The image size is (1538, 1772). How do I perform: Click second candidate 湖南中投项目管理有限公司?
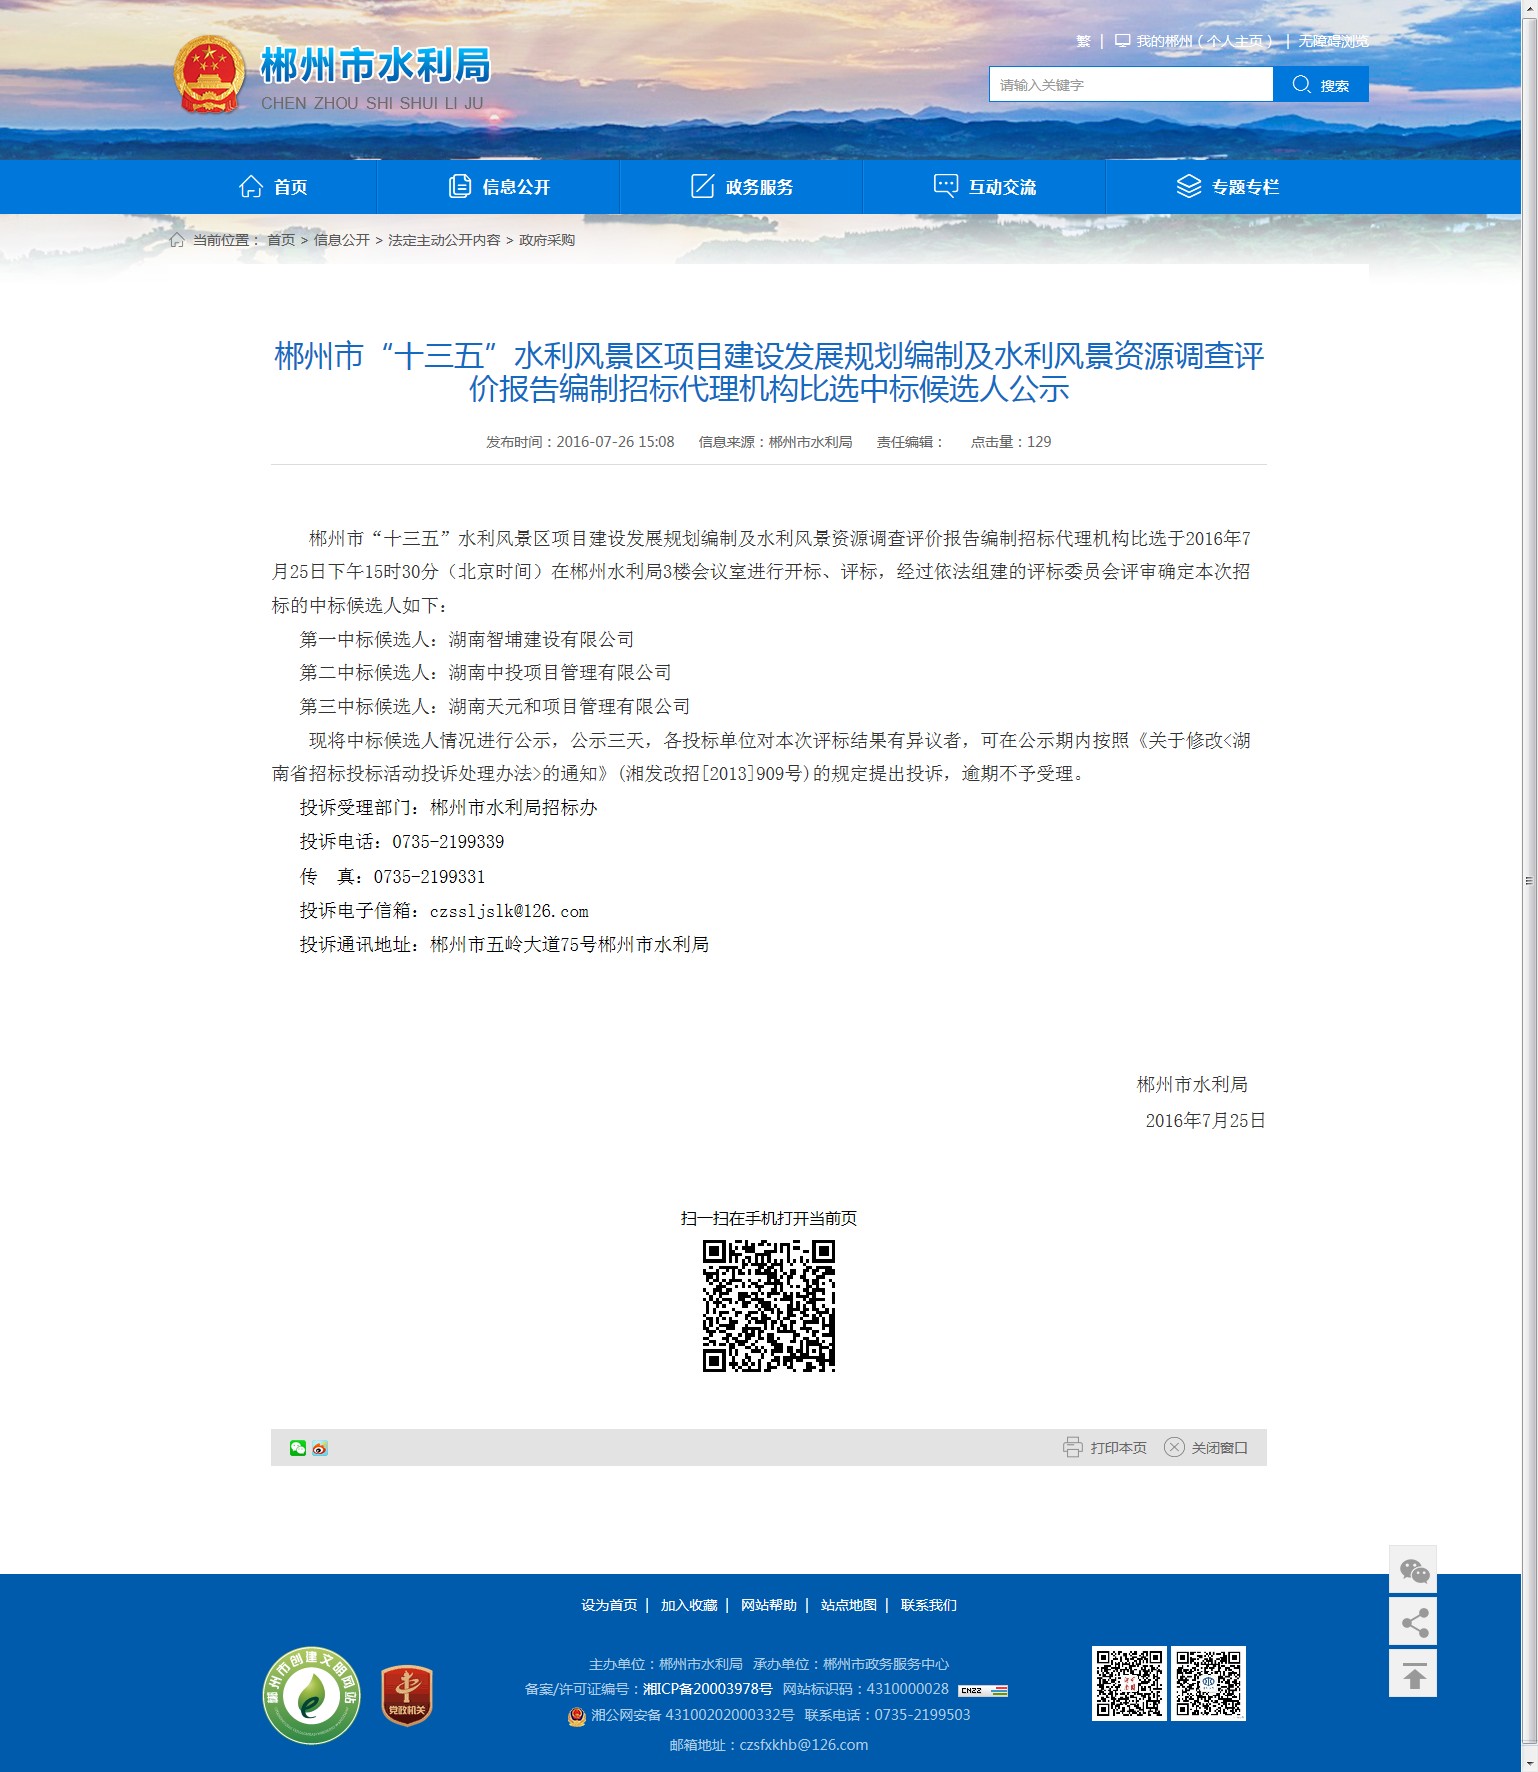[560, 673]
